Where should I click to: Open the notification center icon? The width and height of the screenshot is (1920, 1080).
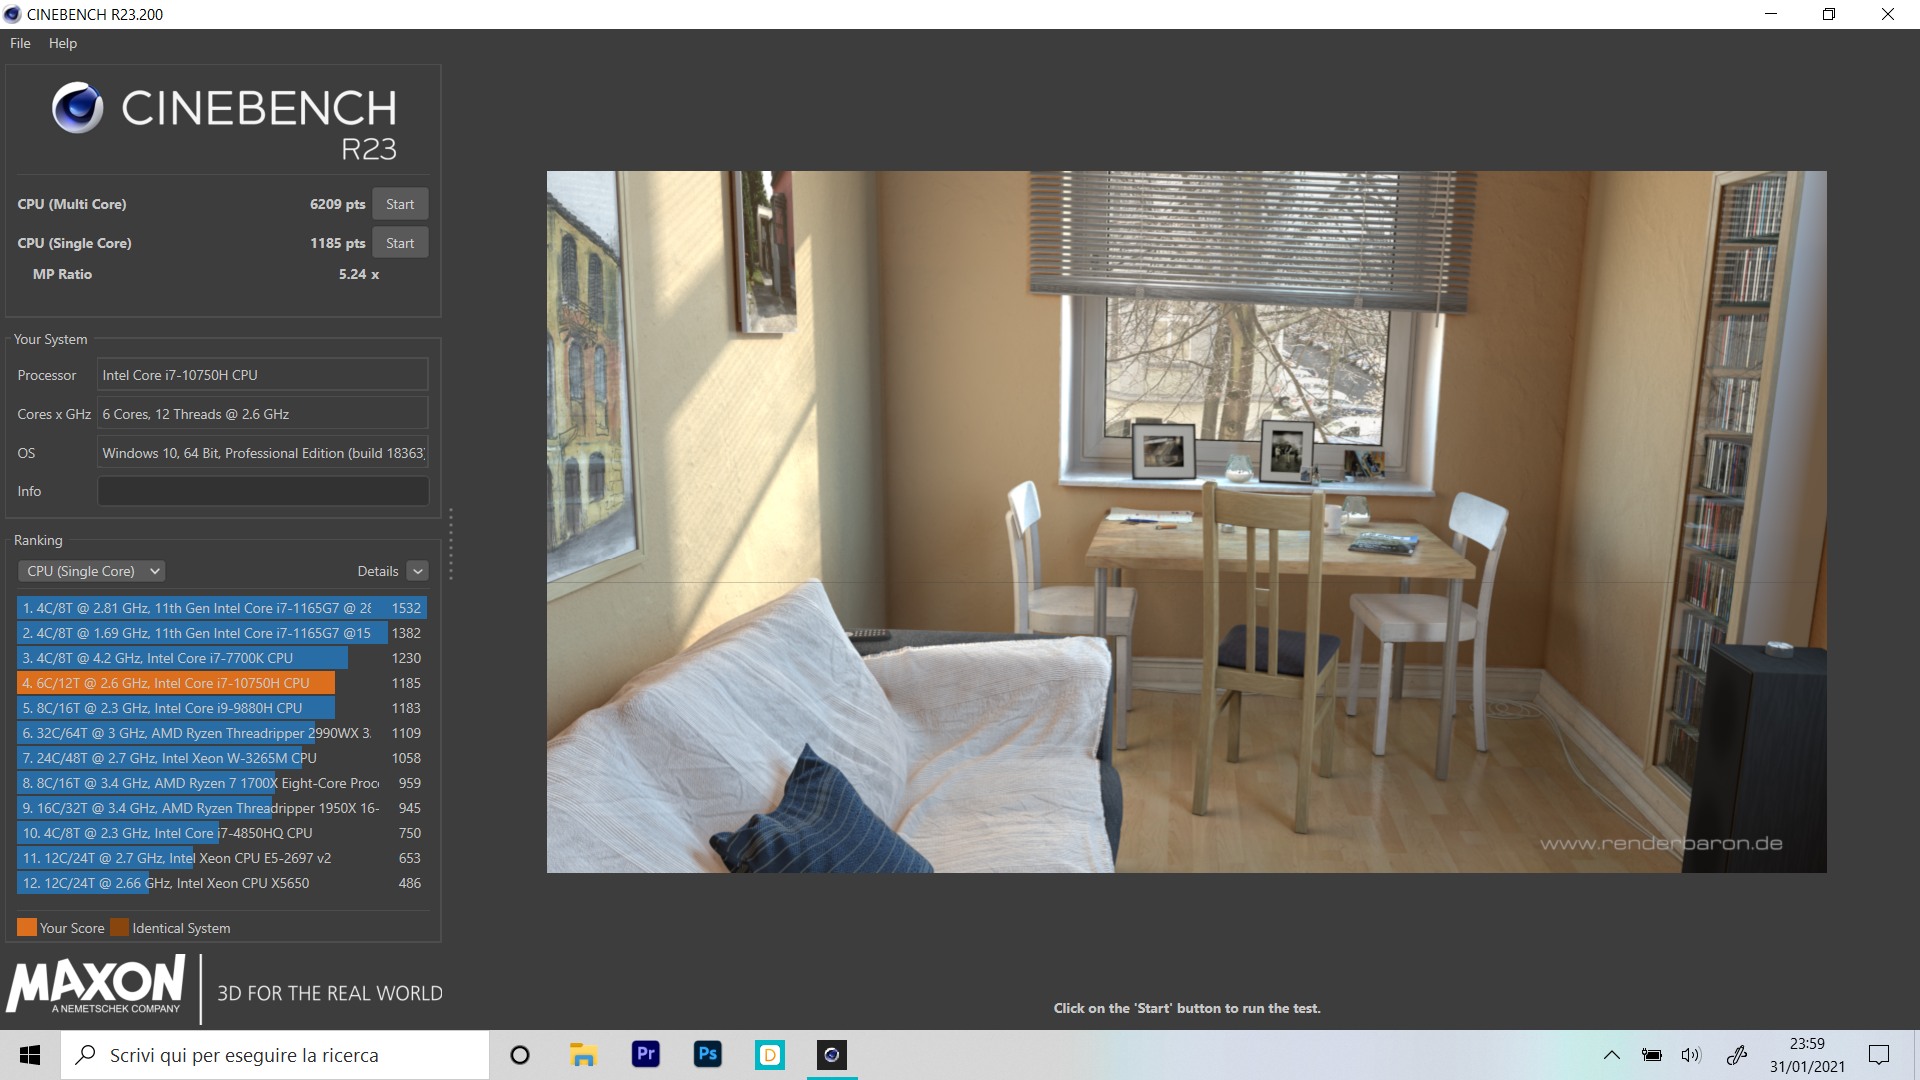1879,1055
